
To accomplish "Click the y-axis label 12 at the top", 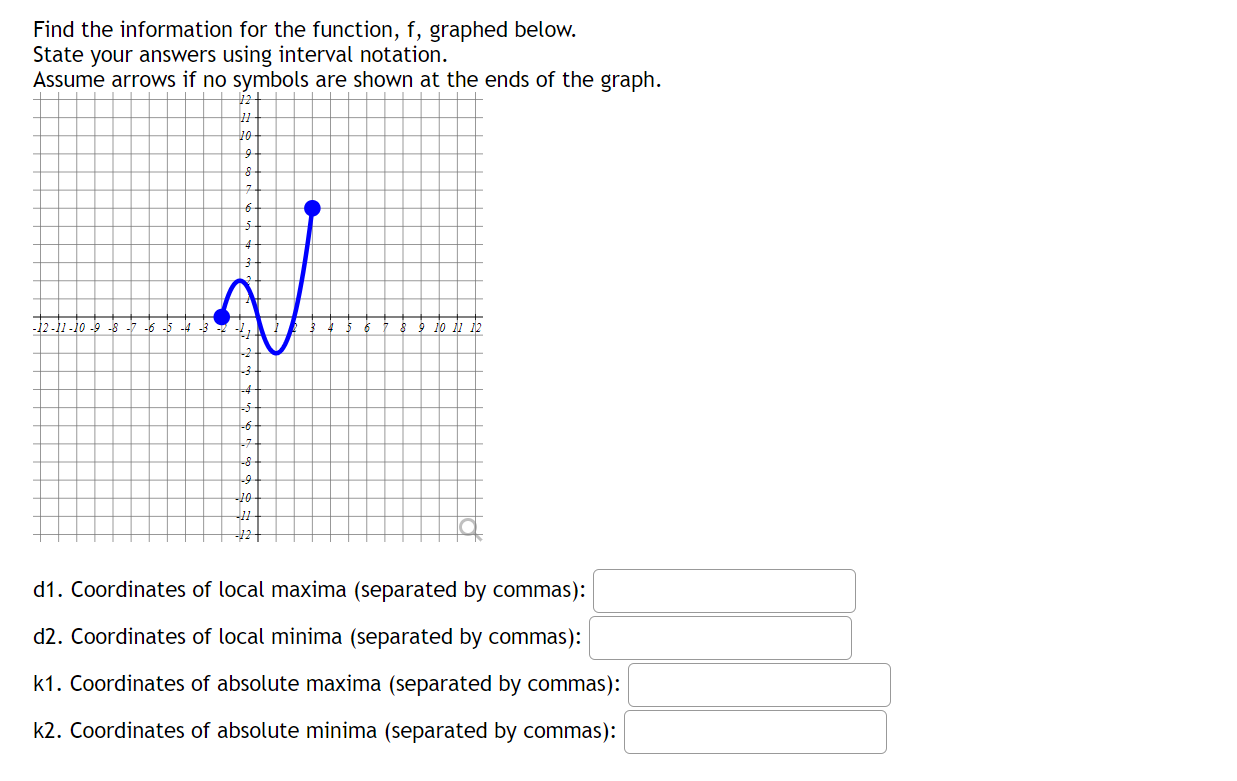I will click(x=246, y=98).
